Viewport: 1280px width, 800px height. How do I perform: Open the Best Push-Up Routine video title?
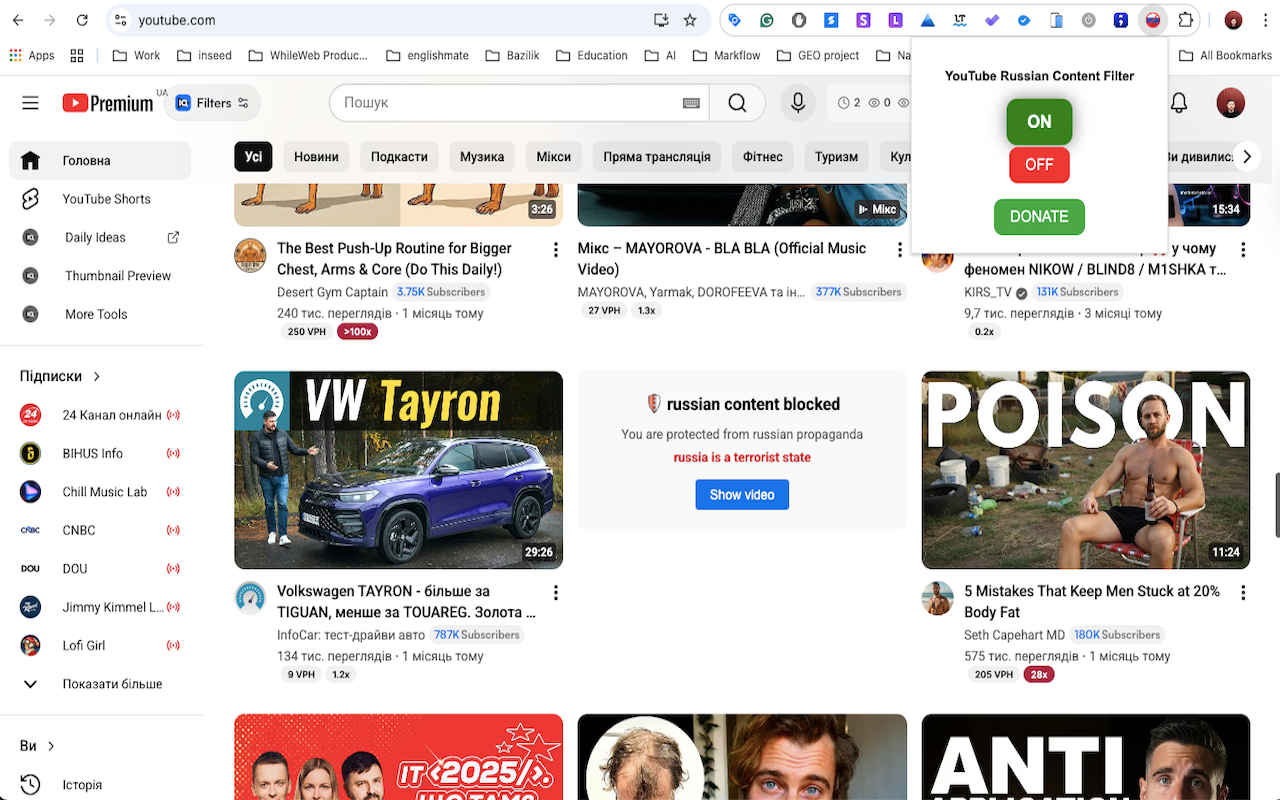(x=394, y=258)
